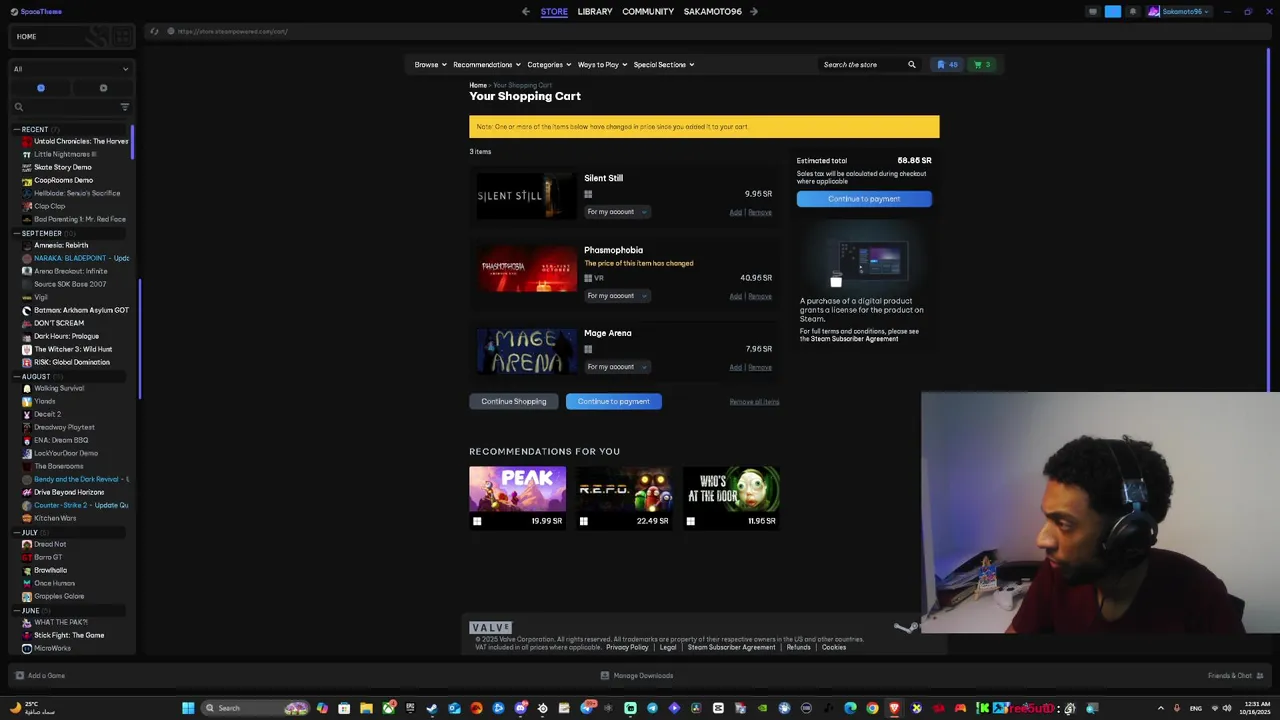This screenshot has width=1280, height=720.
Task: Open the STORE tab
Action: click(x=554, y=12)
